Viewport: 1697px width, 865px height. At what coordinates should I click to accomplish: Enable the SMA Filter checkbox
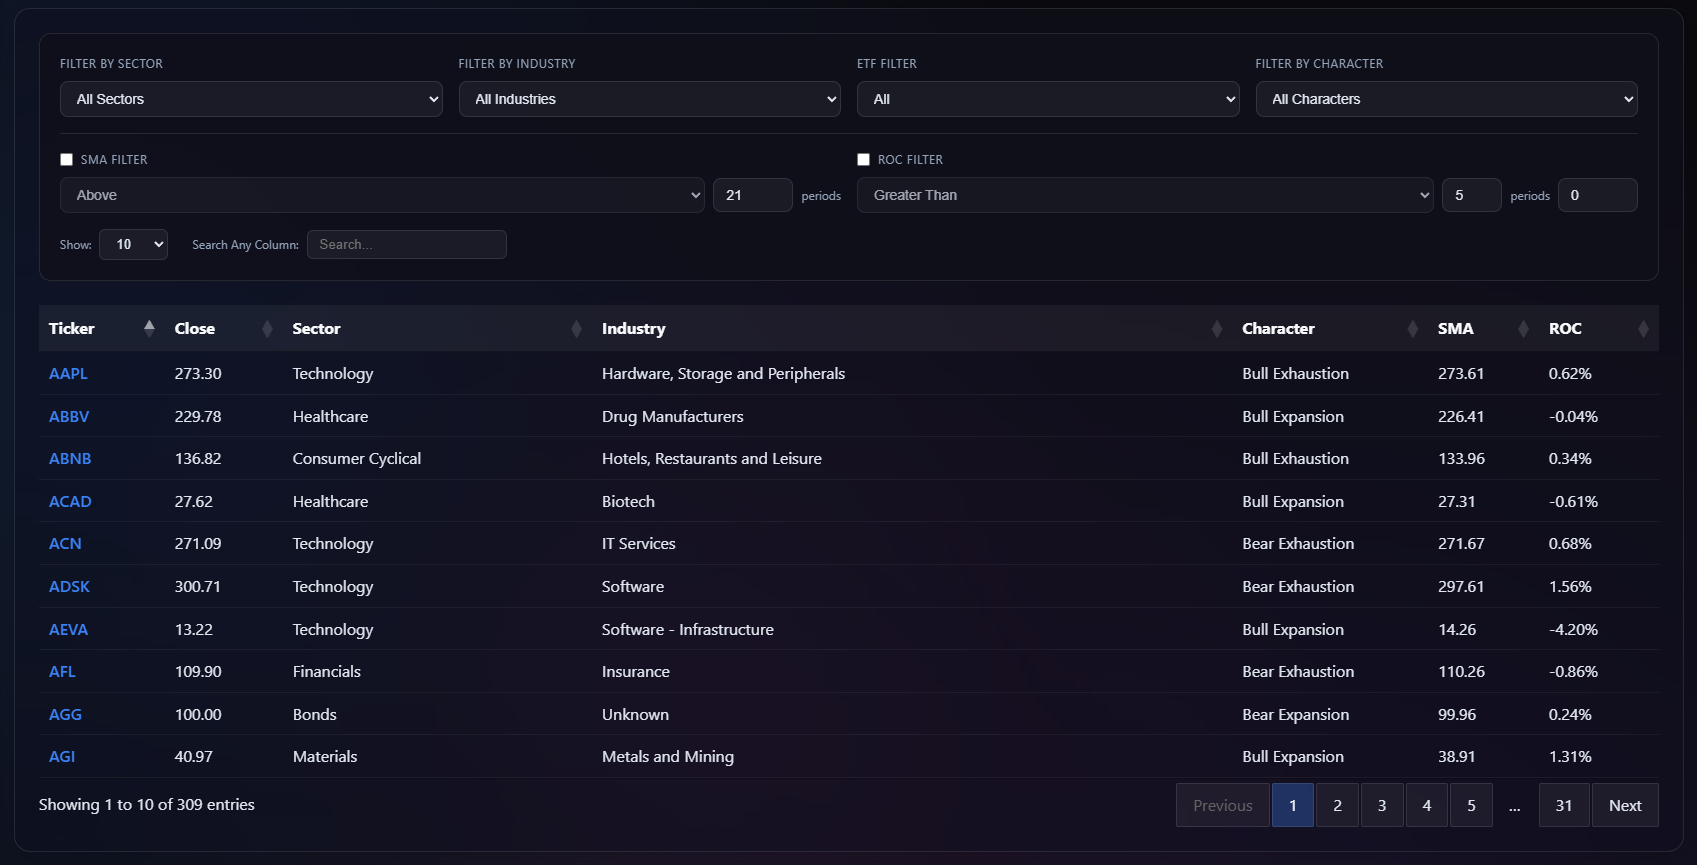click(x=67, y=160)
